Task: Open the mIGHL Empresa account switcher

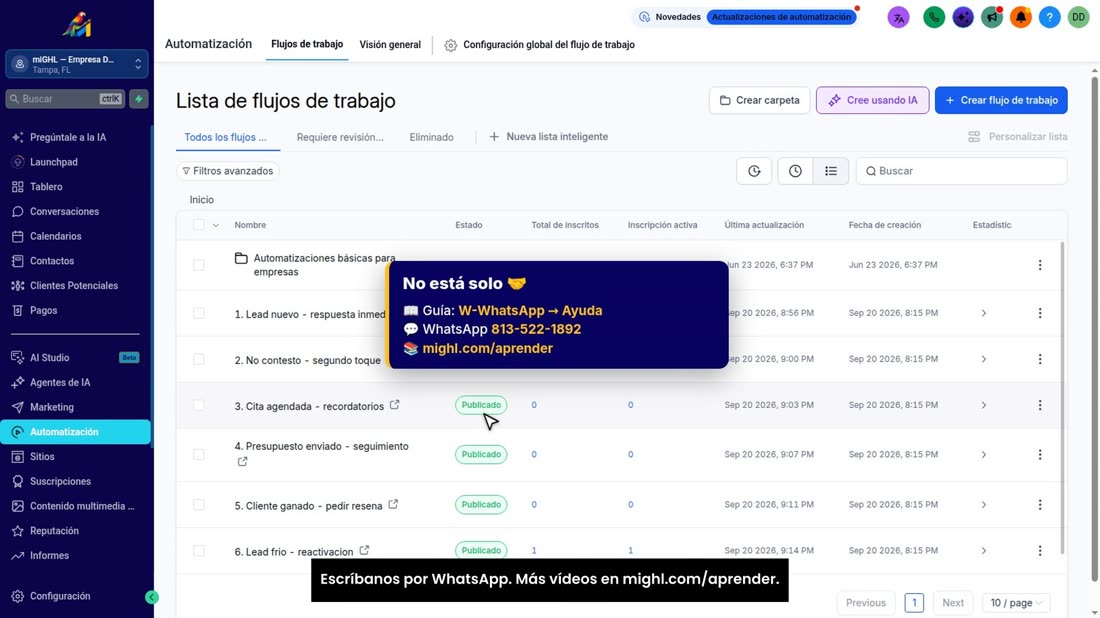Action: tap(76, 64)
